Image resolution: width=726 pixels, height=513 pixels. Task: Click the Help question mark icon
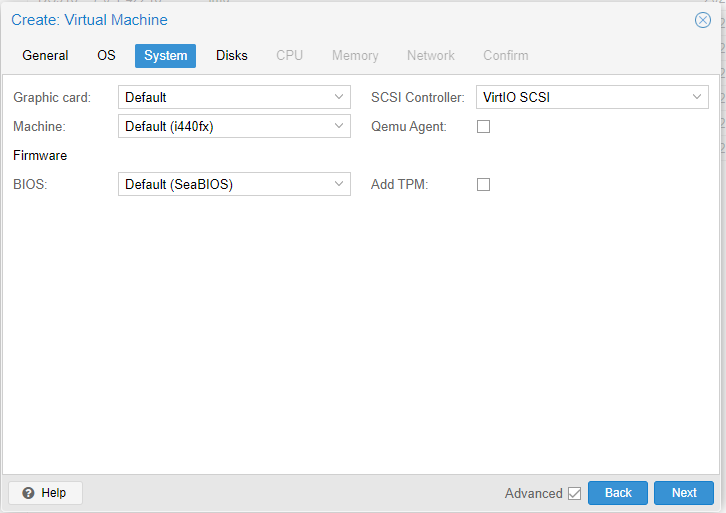click(x=28, y=493)
